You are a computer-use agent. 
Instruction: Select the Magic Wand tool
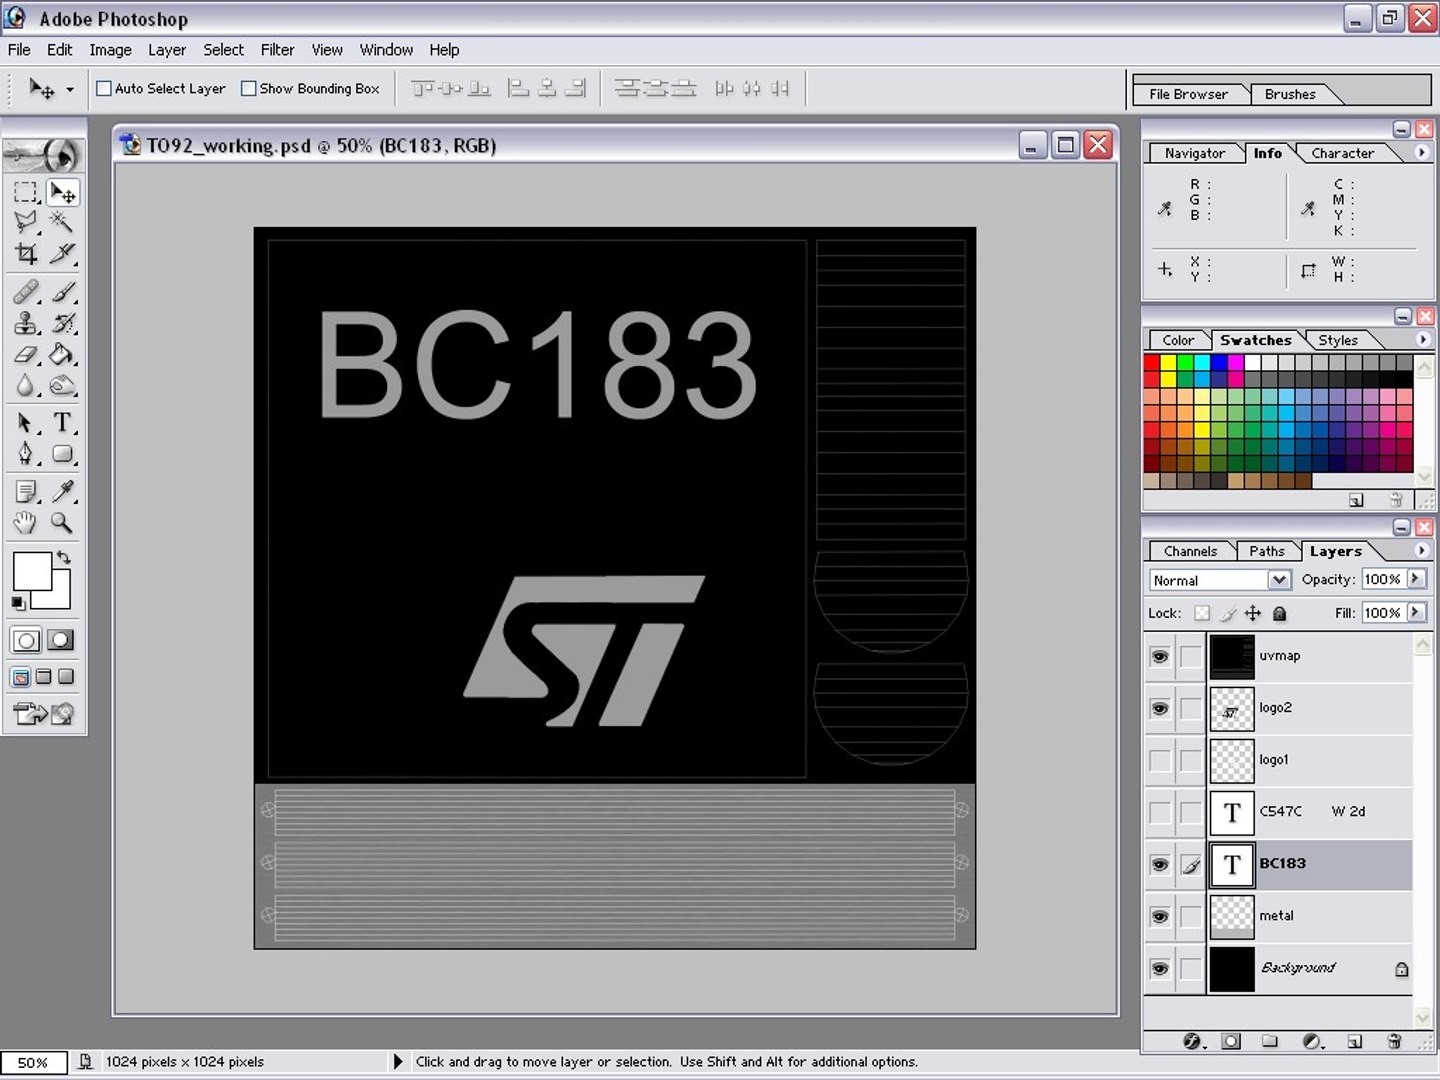tap(62, 222)
